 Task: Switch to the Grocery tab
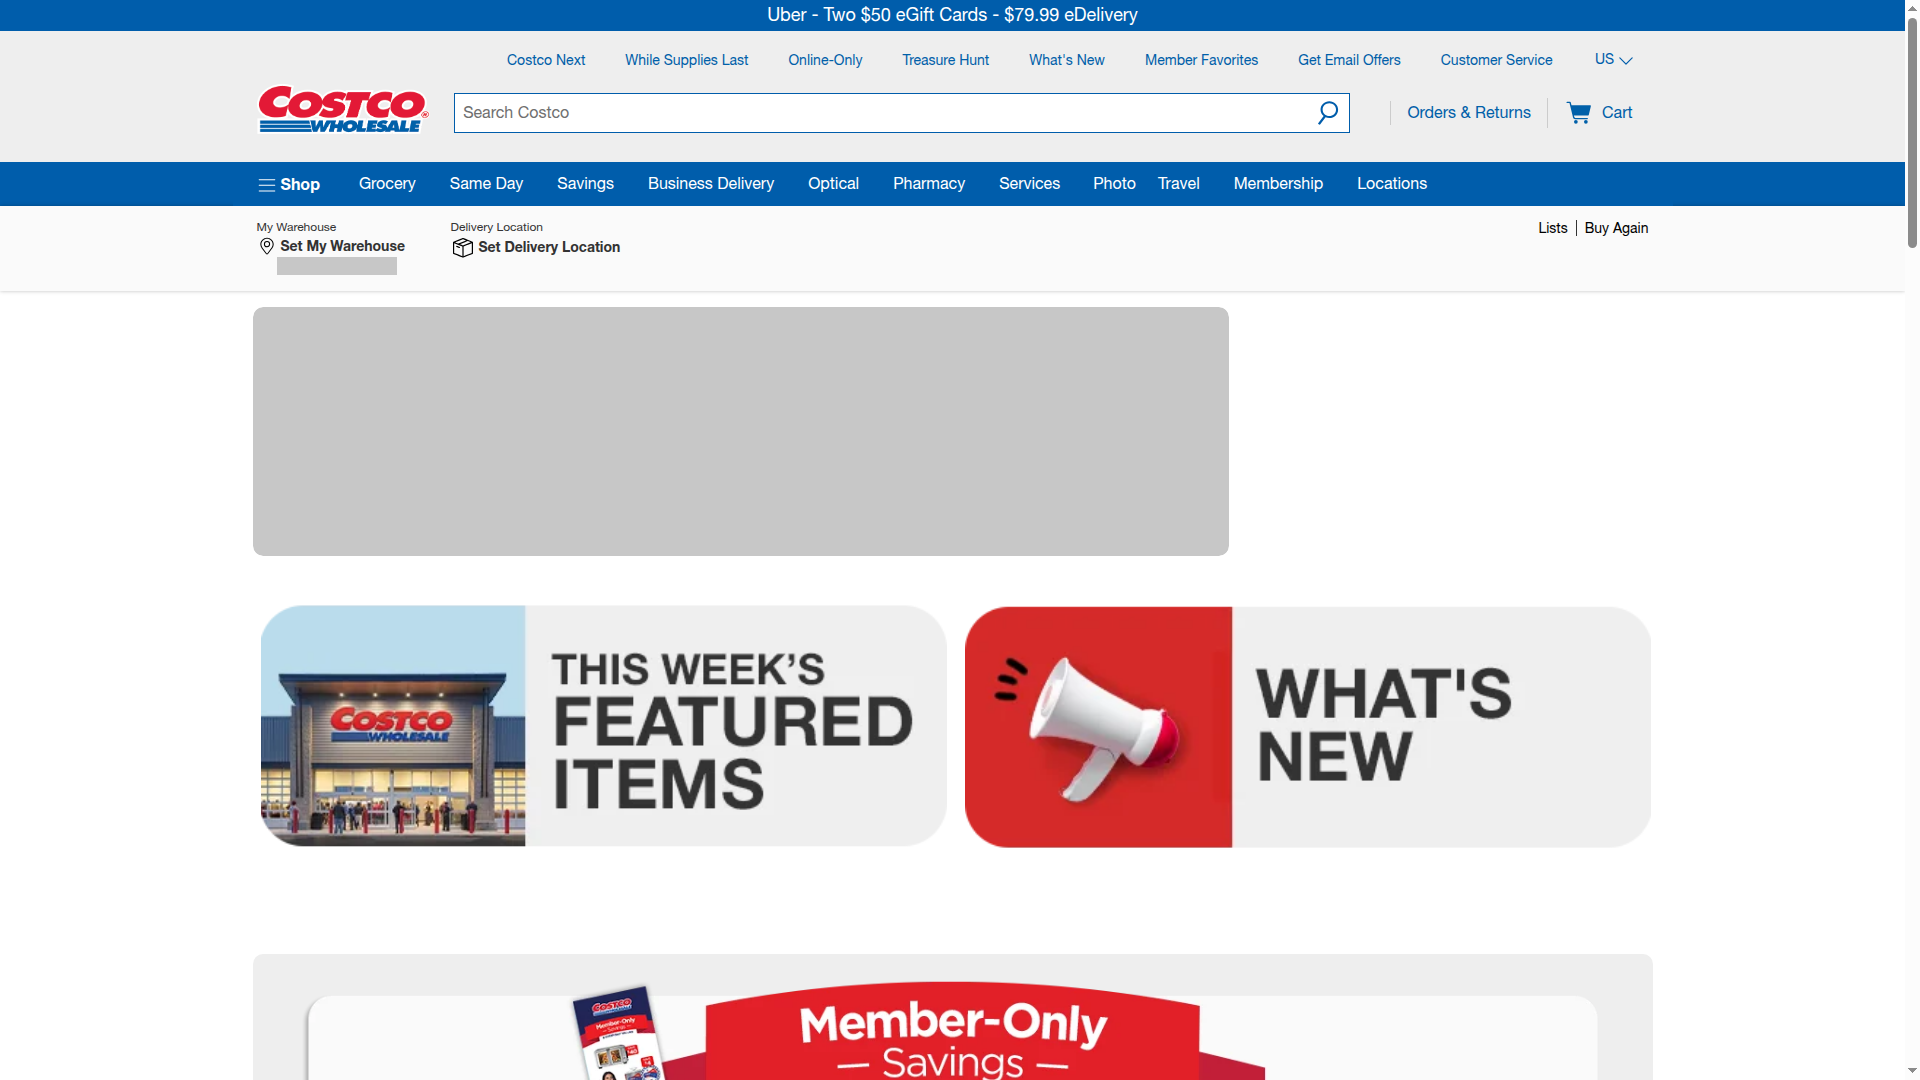386,183
